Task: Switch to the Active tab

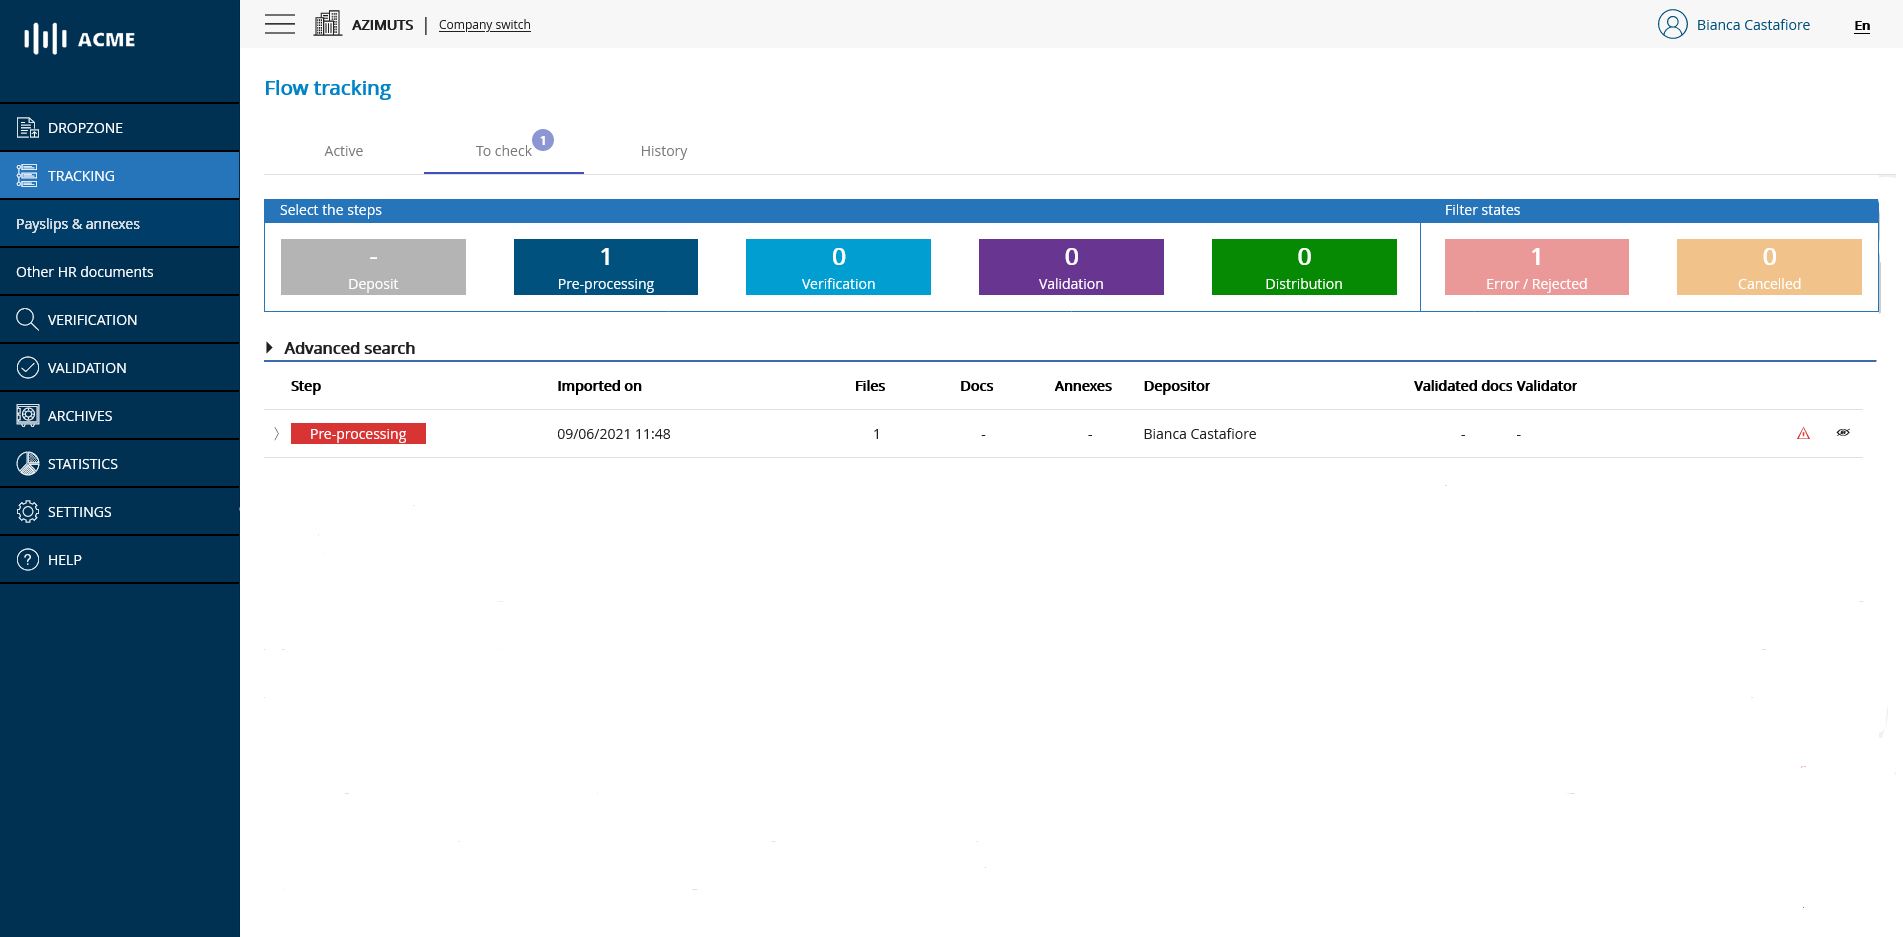Action: click(x=343, y=150)
